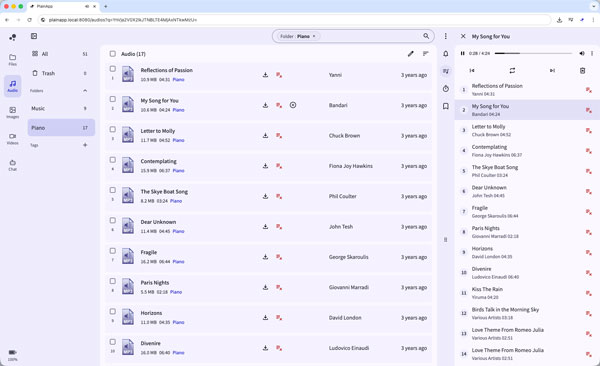Remove Letter to Molly from playlist
This screenshot has width=600, height=366.
(589, 131)
